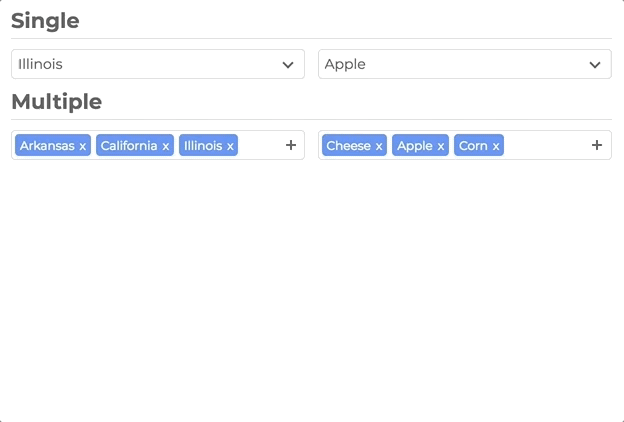
Task: Expand the chevron on the Apple dropdown
Action: click(595, 64)
